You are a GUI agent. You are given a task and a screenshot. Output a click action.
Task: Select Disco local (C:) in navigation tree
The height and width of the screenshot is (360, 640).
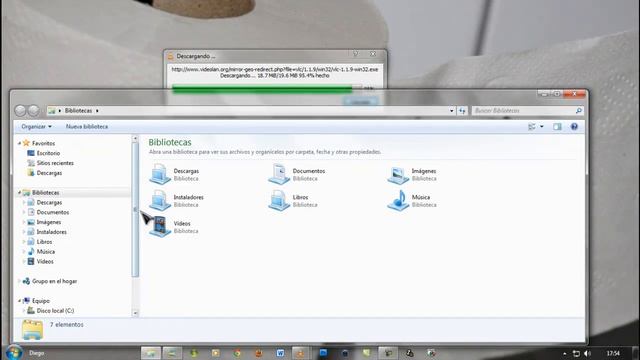(55, 311)
